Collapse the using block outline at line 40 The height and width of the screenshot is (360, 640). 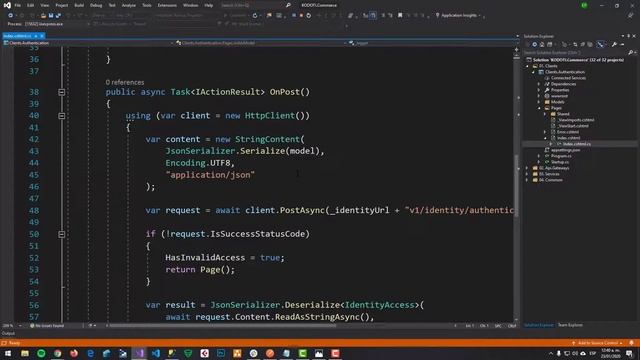click(61, 116)
